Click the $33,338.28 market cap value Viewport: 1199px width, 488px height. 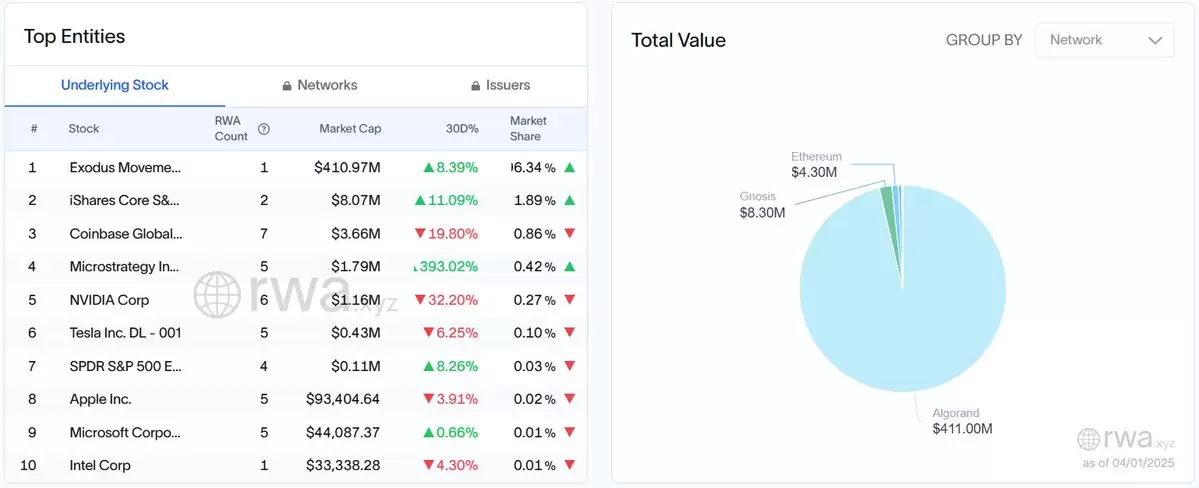pos(343,465)
